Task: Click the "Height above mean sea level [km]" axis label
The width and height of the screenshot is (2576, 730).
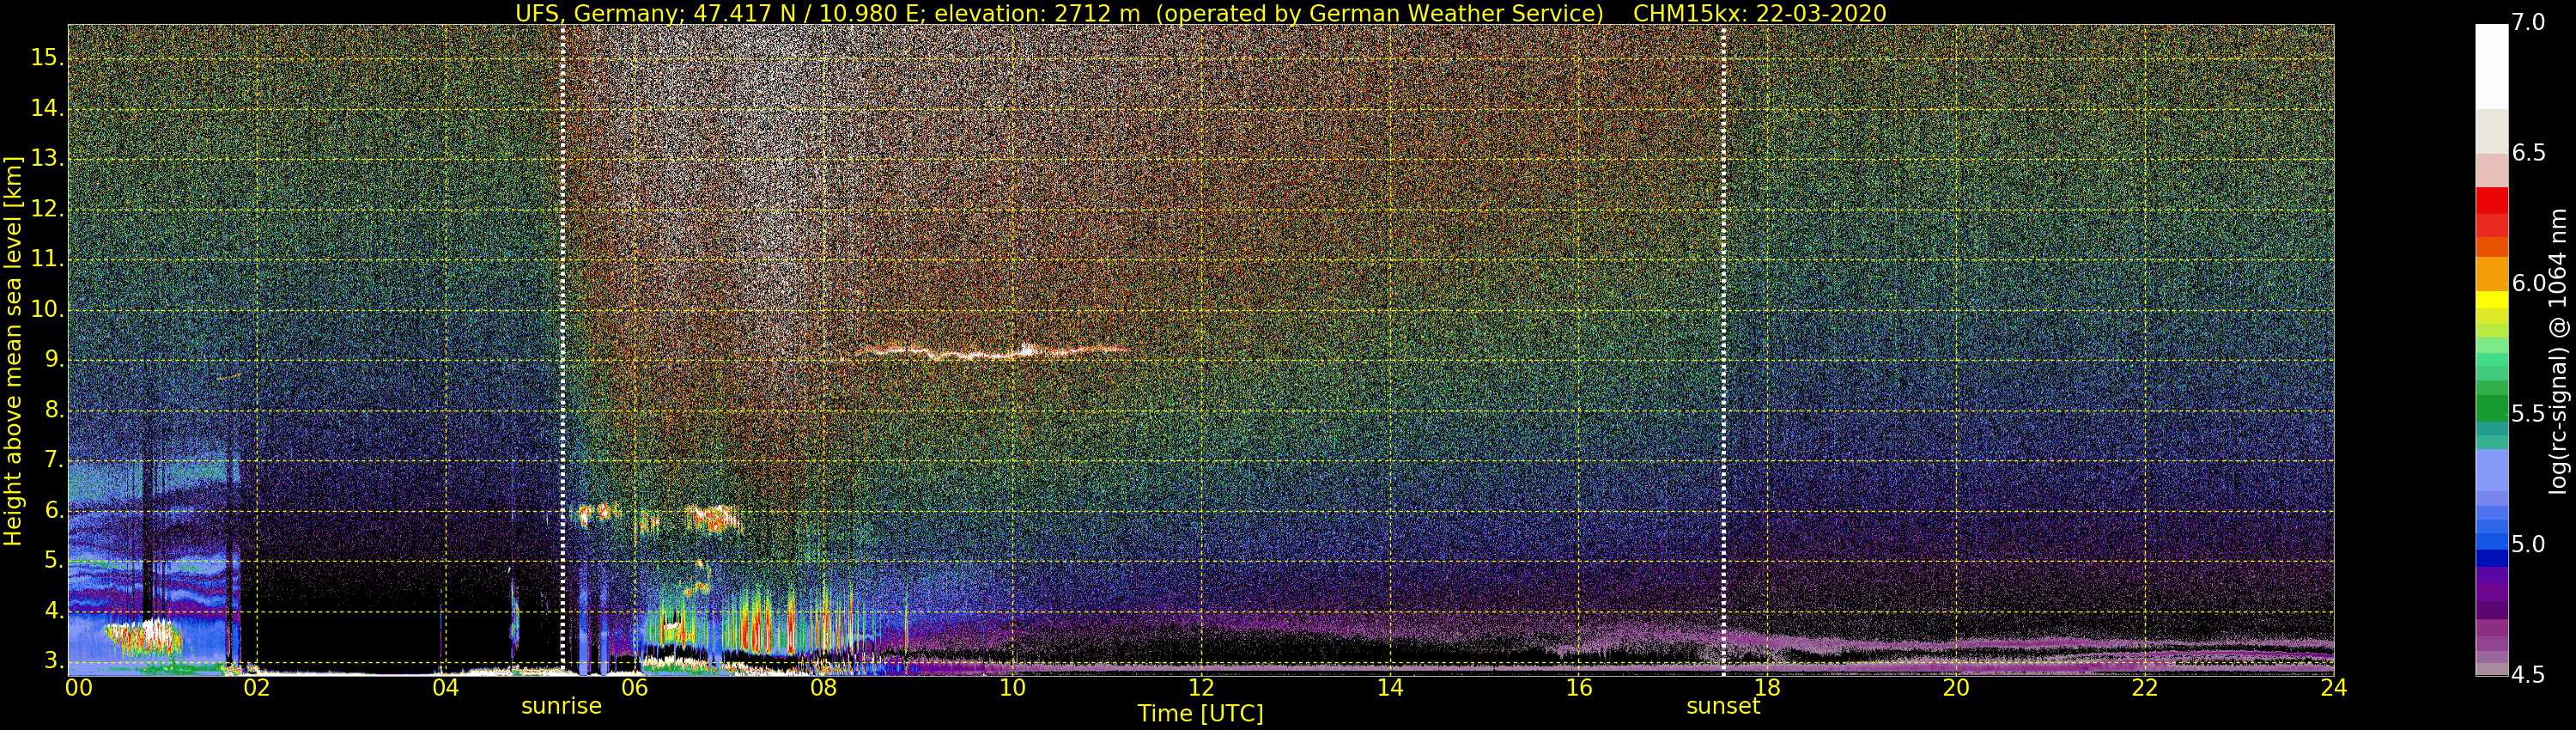Action: tap(13, 351)
